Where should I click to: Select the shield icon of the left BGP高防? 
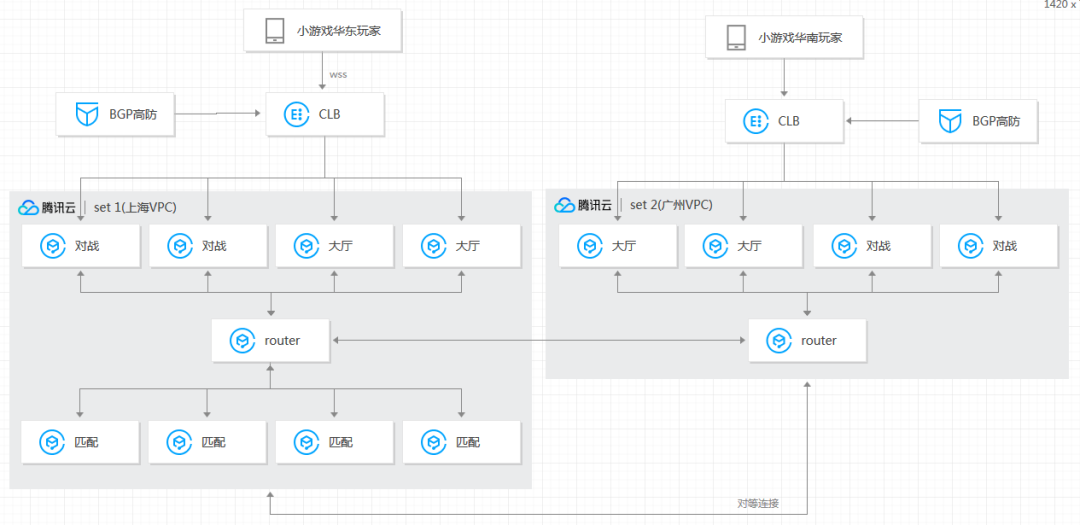87,115
